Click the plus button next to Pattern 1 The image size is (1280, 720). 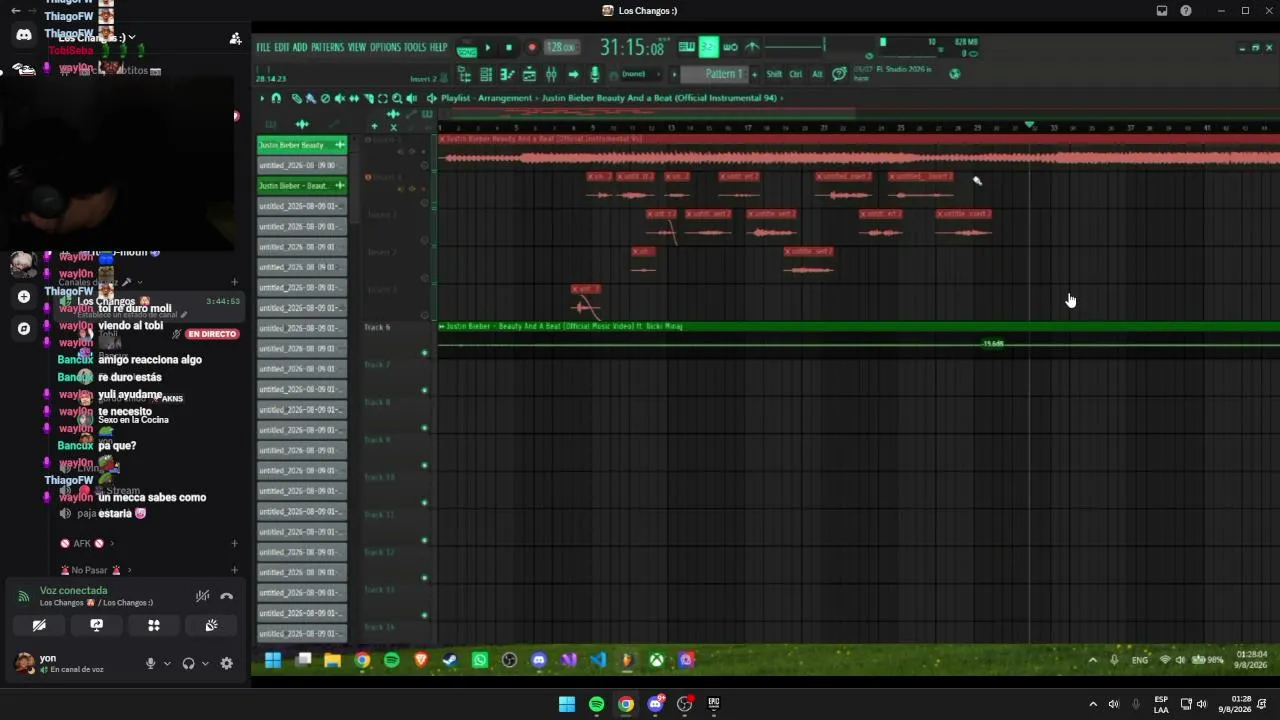coord(754,74)
